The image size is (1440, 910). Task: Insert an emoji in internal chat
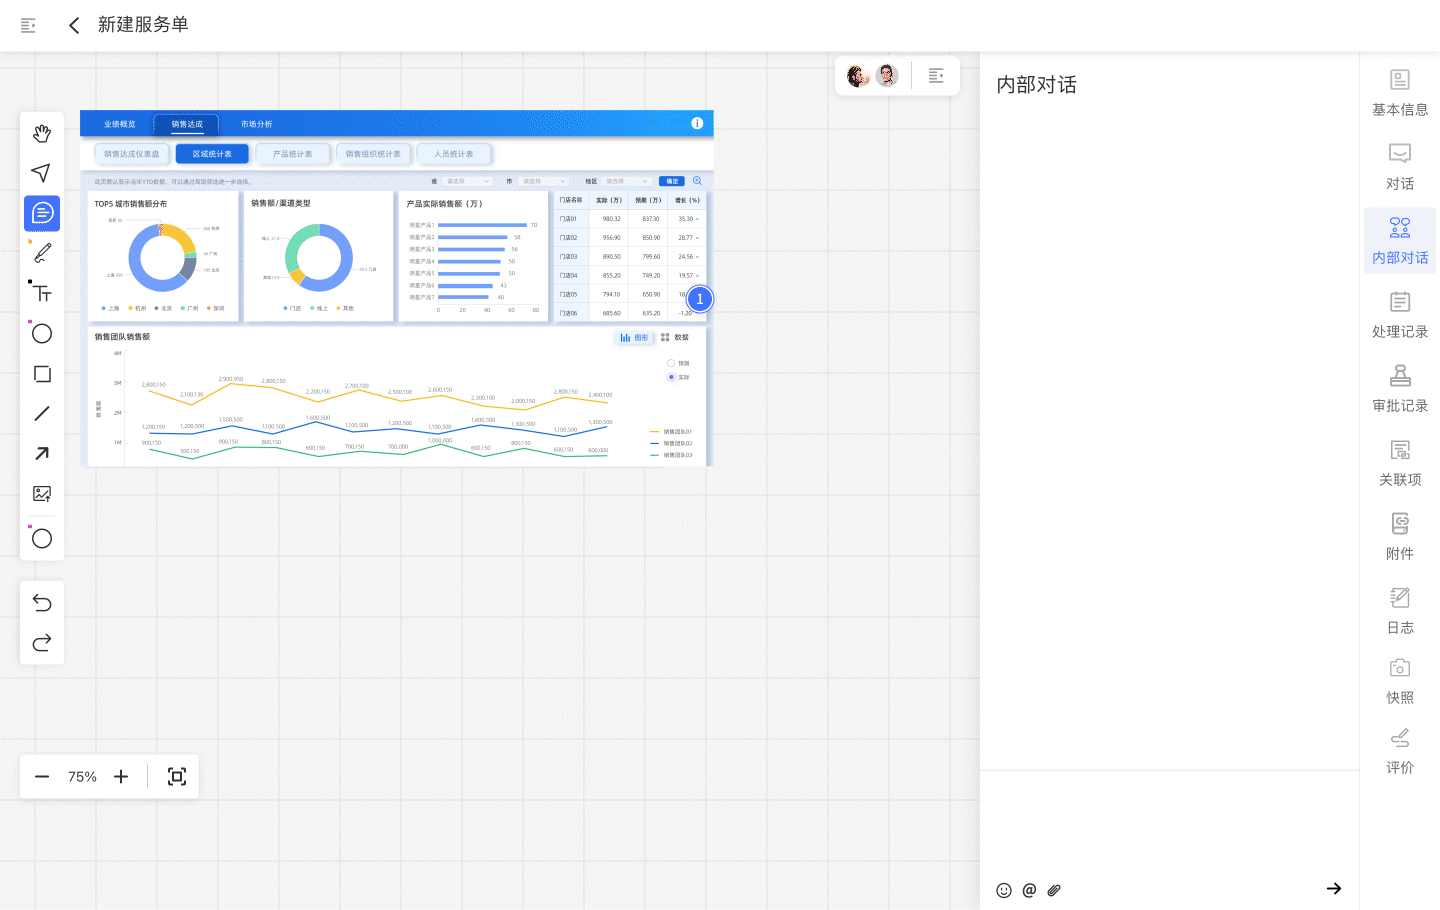[1004, 890]
